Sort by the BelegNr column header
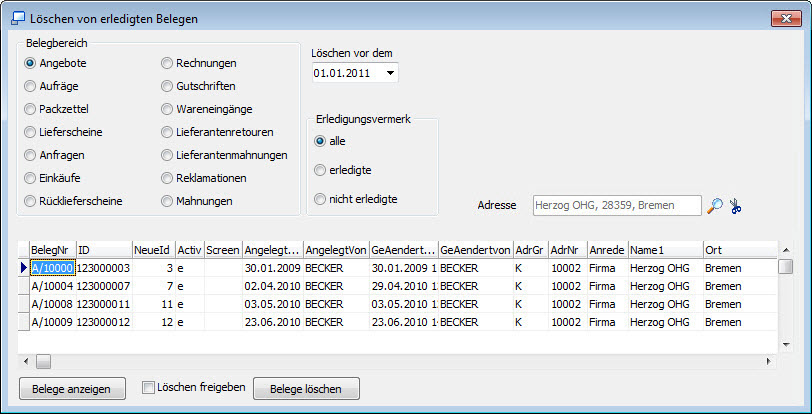 click(x=52, y=249)
